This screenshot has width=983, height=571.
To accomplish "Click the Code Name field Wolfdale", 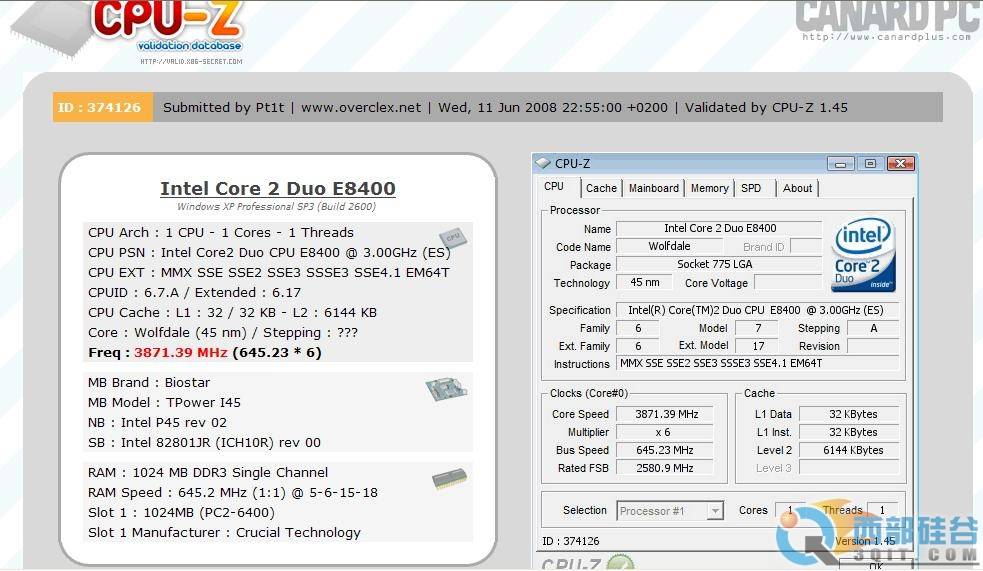I will (670, 246).
